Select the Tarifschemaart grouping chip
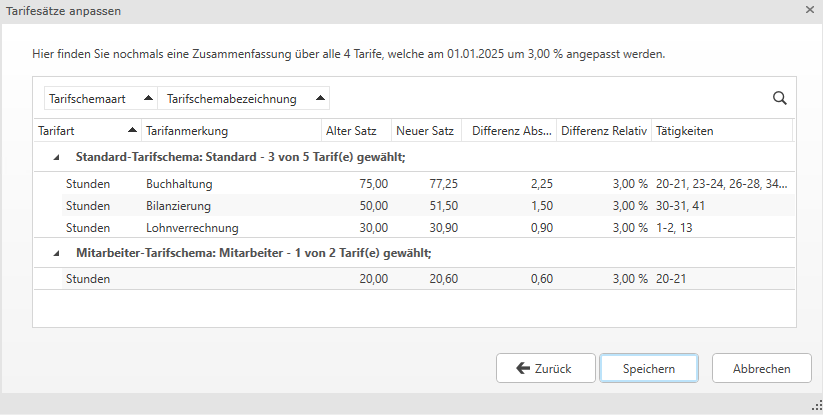Viewport: 823px width, 415px height. pos(89,98)
